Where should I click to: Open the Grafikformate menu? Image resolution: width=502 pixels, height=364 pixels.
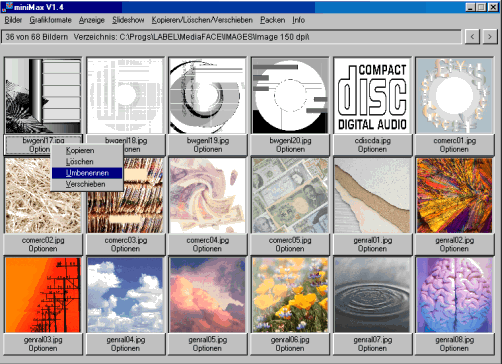click(50, 20)
